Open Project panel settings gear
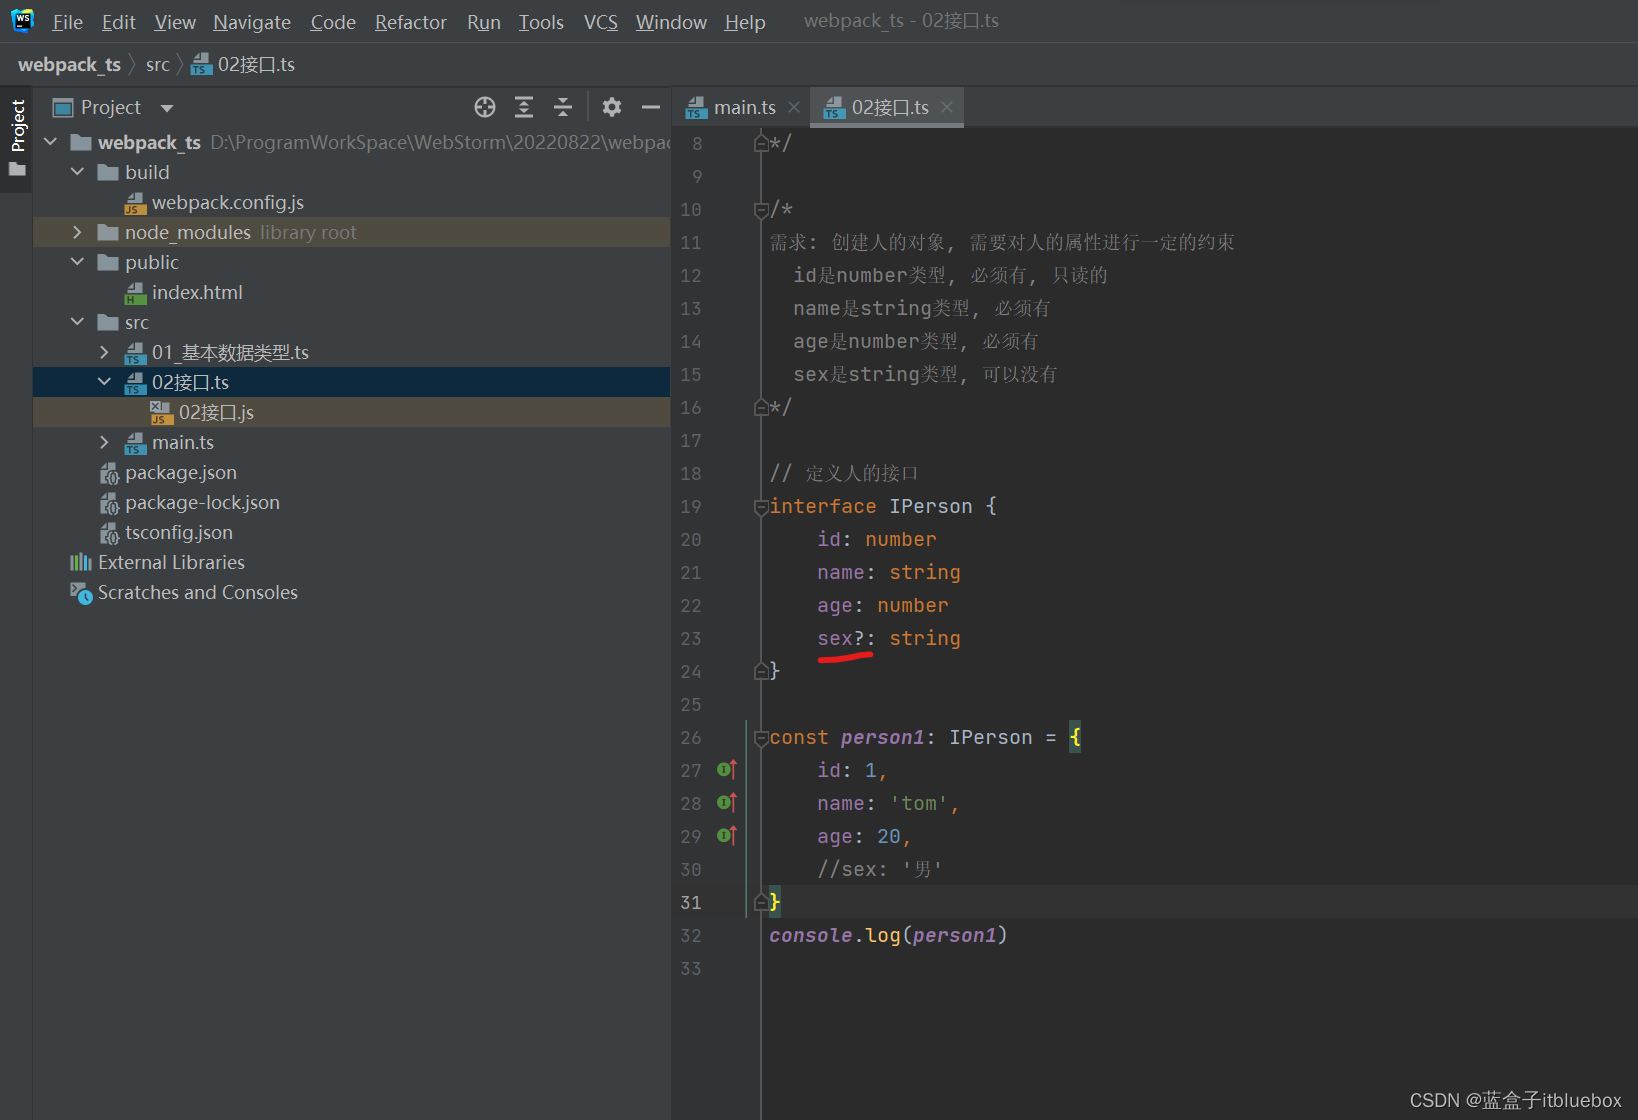Image resolution: width=1638 pixels, height=1120 pixels. tap(612, 107)
